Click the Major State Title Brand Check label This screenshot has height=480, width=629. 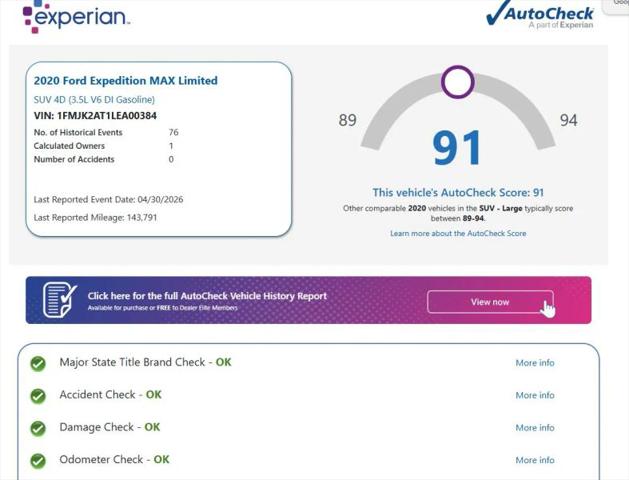pyautogui.click(x=145, y=363)
